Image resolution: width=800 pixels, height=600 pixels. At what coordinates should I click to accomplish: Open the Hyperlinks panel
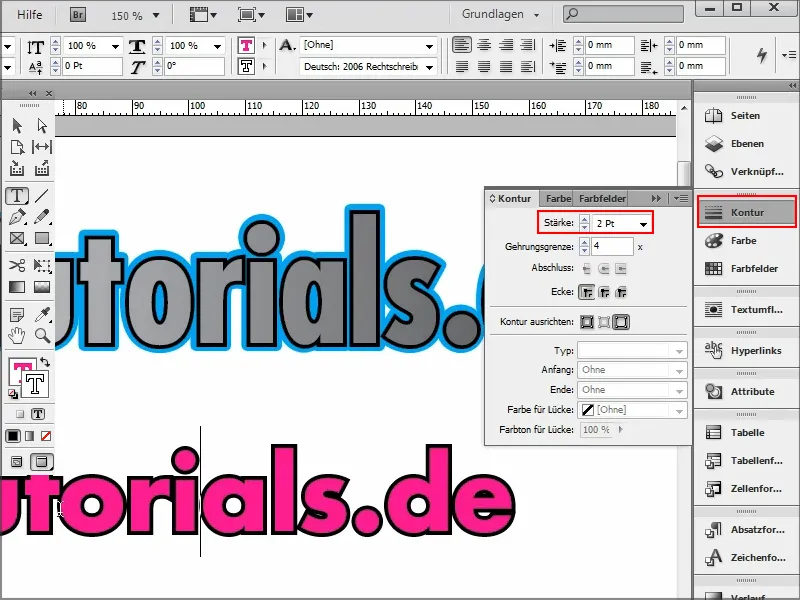746,351
